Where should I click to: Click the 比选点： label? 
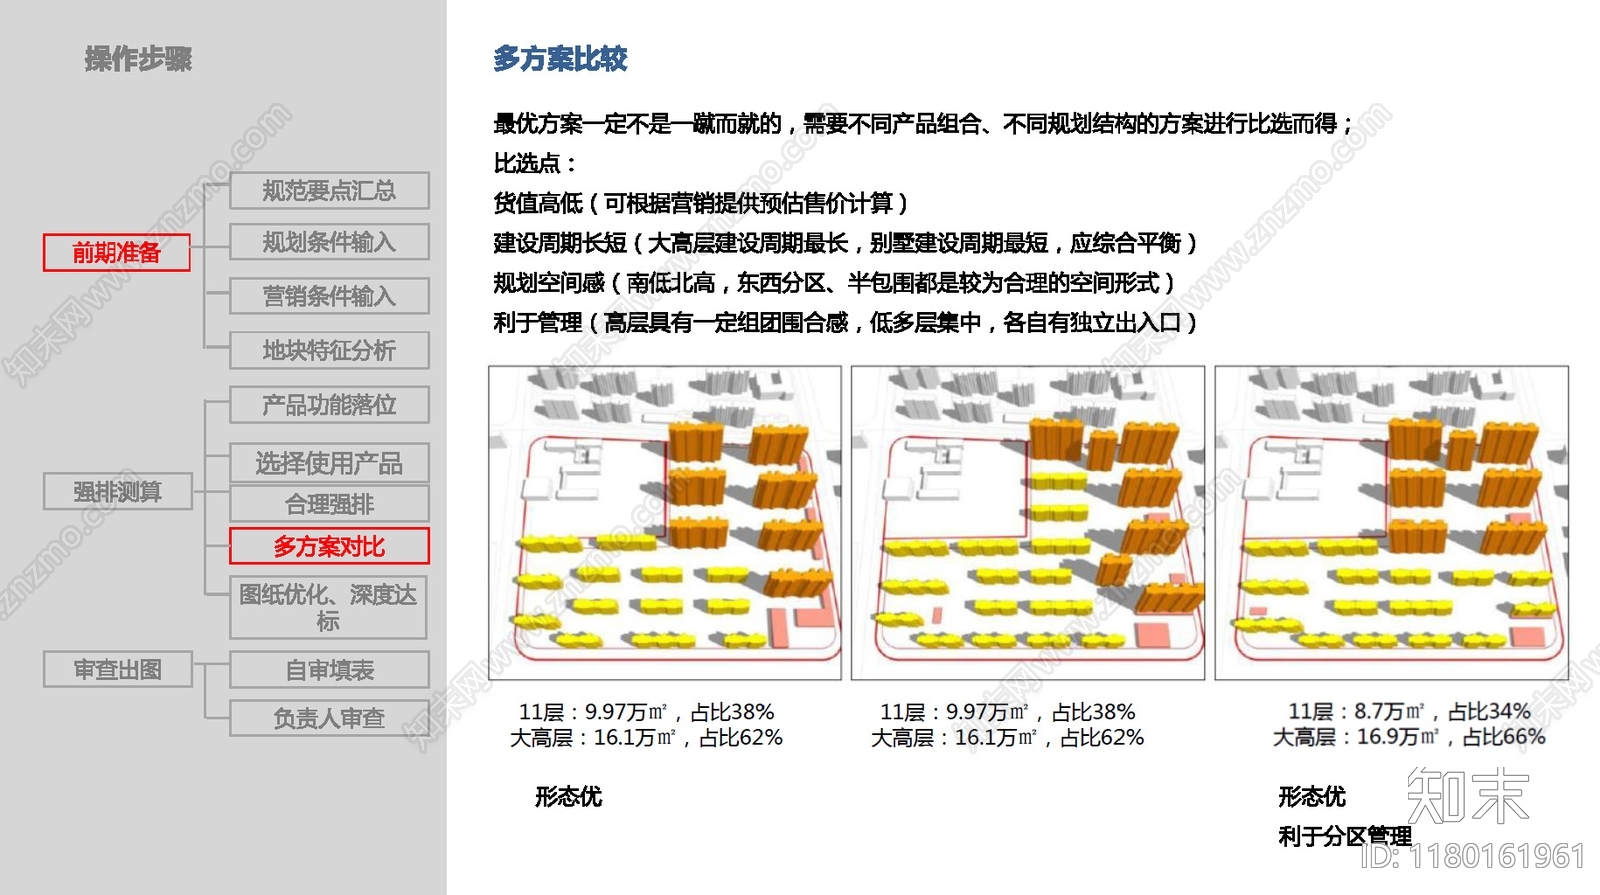click(x=536, y=163)
